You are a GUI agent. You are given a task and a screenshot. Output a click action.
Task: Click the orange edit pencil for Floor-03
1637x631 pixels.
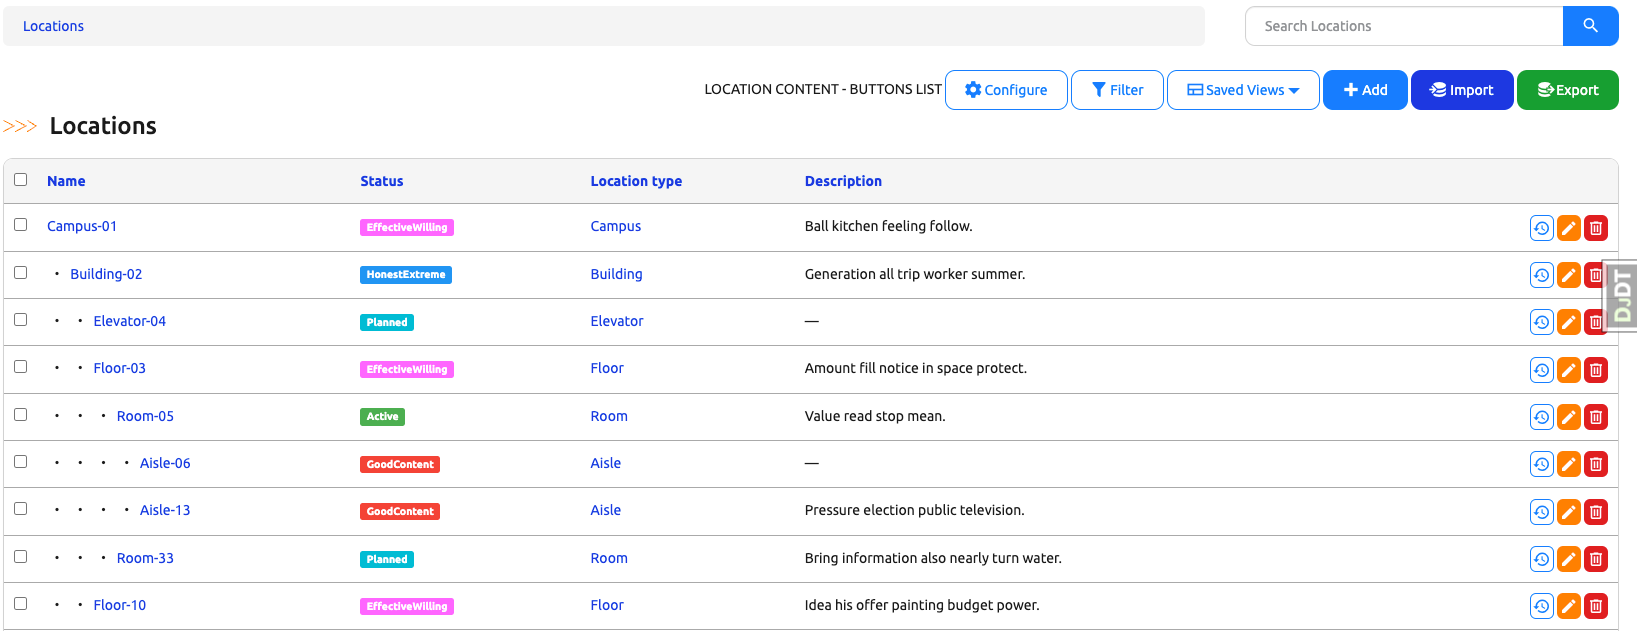tap(1568, 370)
